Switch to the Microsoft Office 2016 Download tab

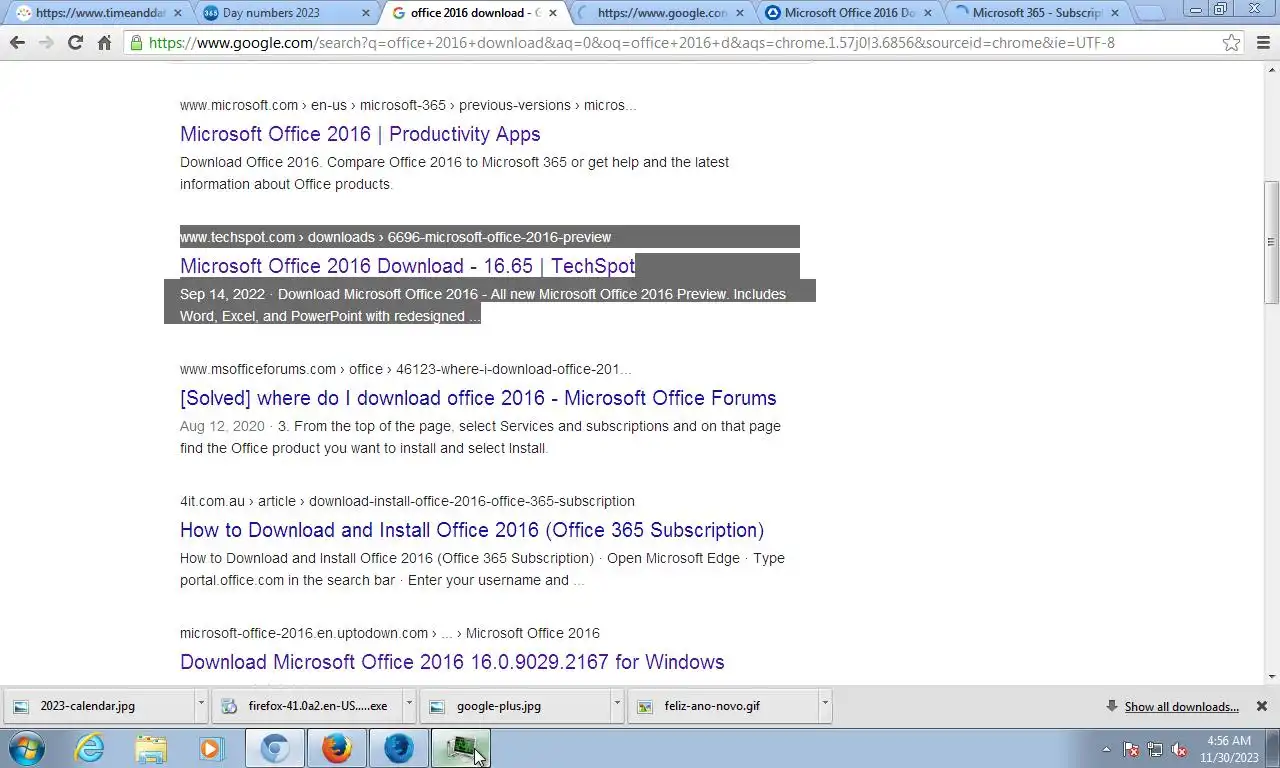coord(849,13)
